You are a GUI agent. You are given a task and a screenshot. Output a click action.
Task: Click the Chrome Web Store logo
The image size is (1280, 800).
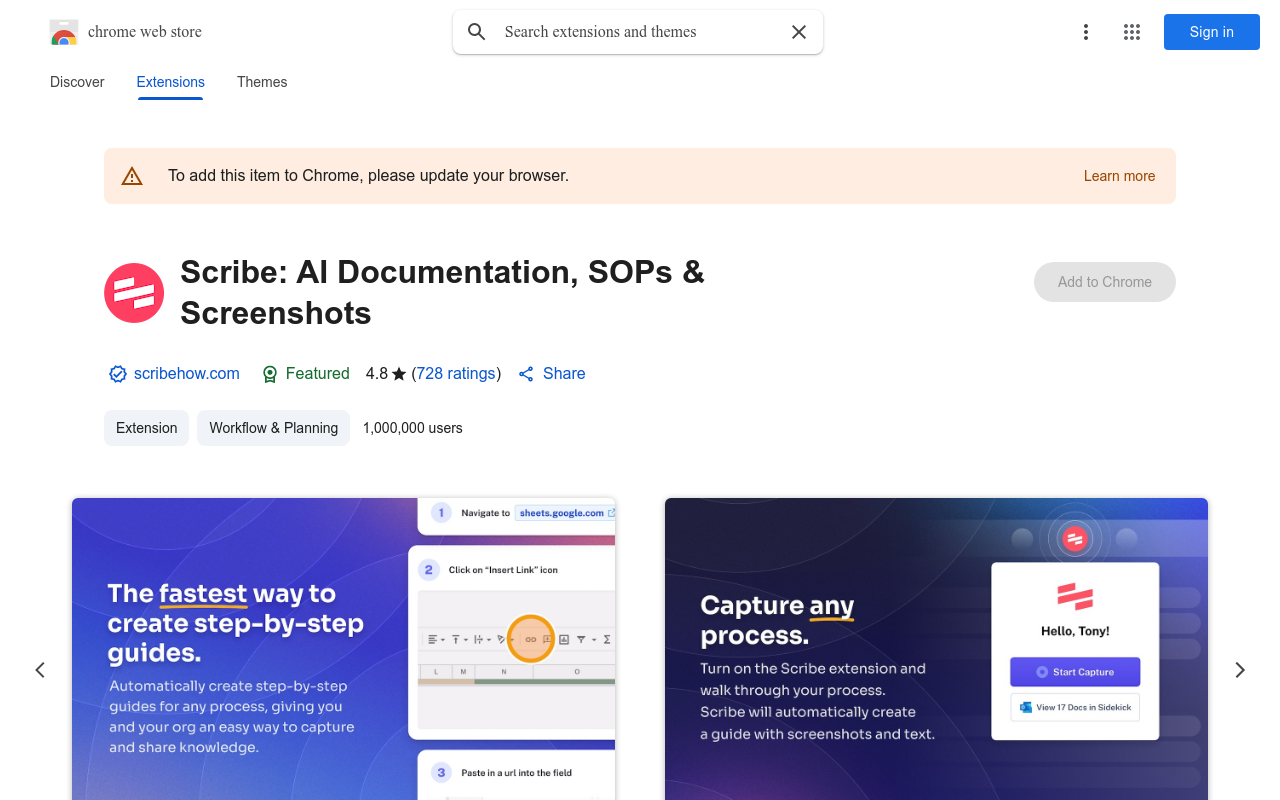click(x=64, y=32)
